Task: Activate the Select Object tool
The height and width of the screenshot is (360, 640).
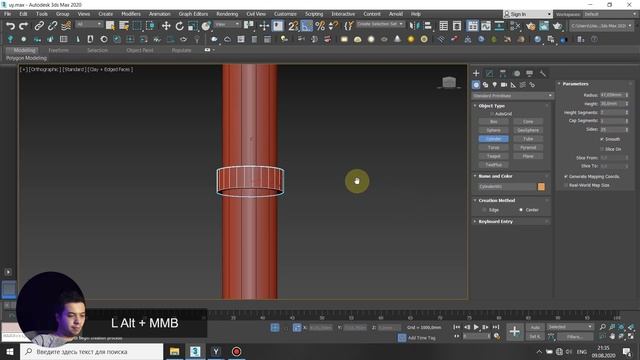Action: point(110,26)
